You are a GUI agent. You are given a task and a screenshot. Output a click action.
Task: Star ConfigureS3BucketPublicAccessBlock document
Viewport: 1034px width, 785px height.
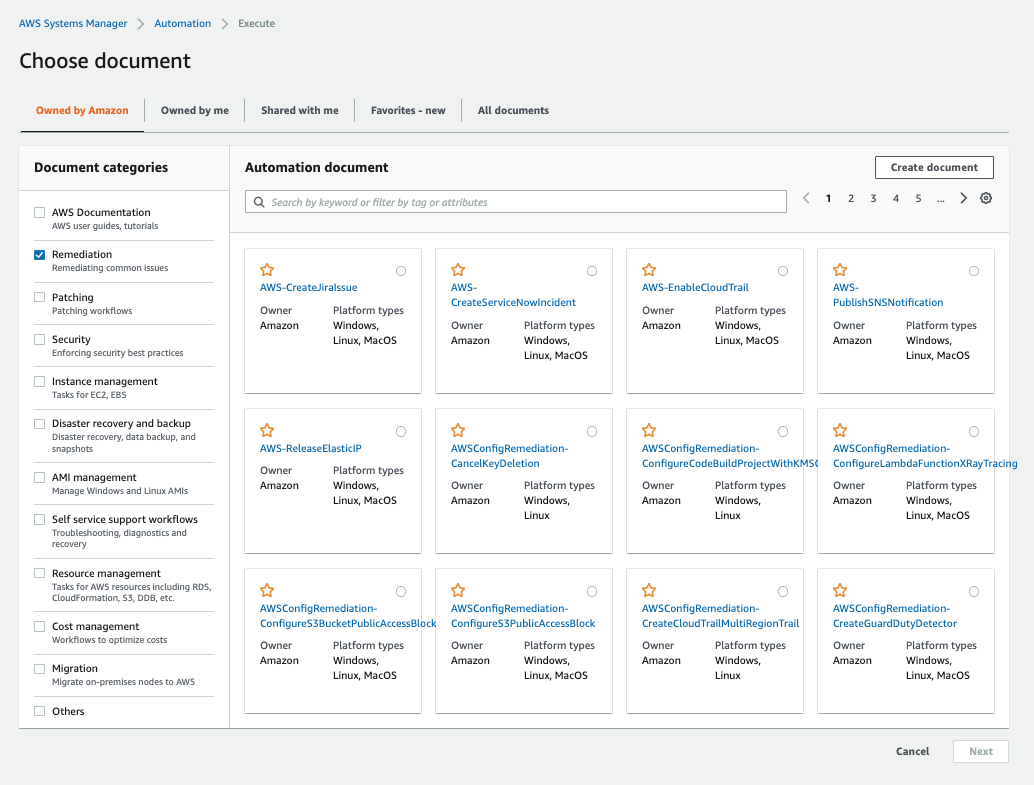click(x=267, y=590)
